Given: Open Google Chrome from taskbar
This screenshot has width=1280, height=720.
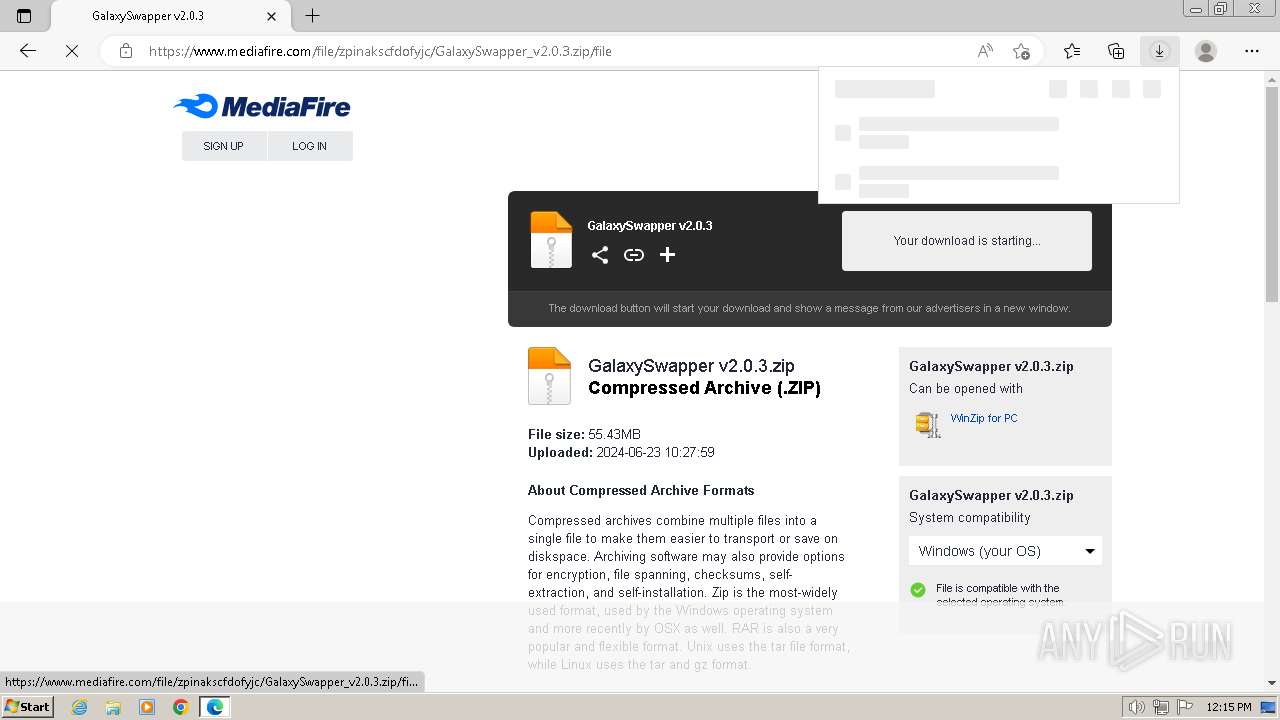Looking at the screenshot, I should click(181, 707).
